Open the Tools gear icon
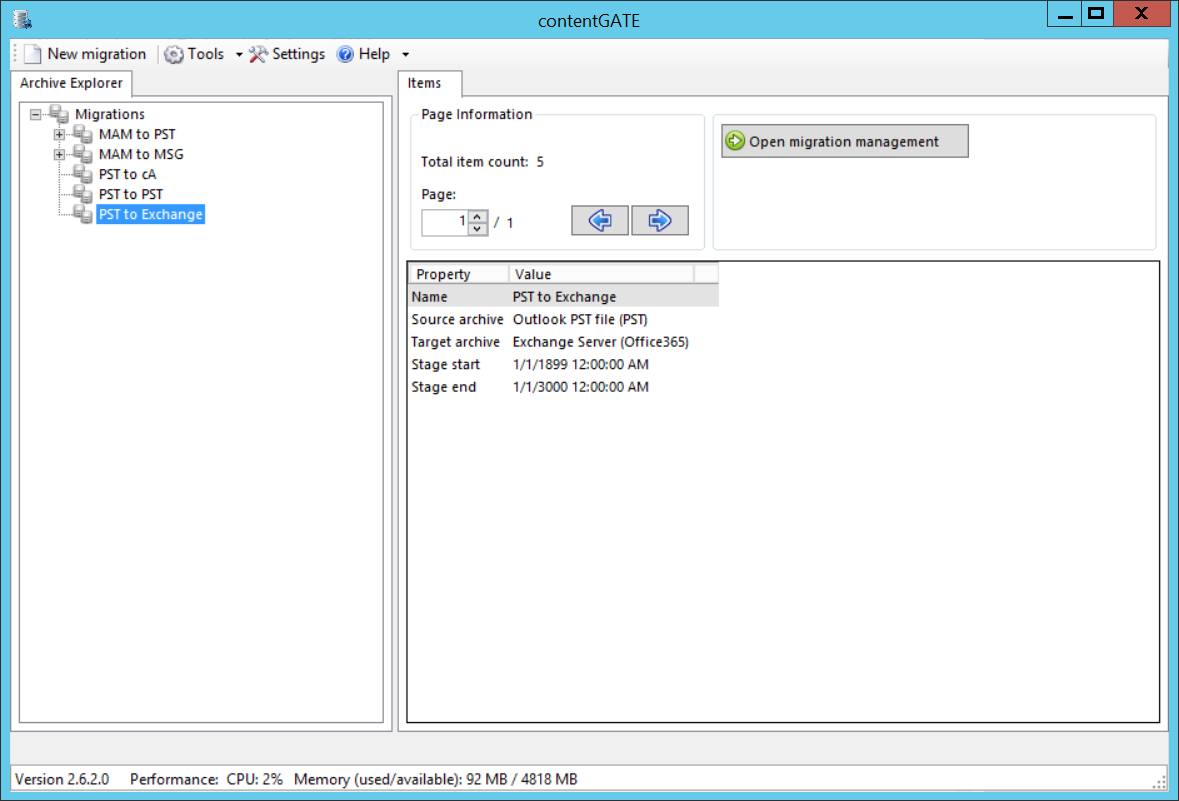Viewport: 1179px width, 801px height. point(175,54)
